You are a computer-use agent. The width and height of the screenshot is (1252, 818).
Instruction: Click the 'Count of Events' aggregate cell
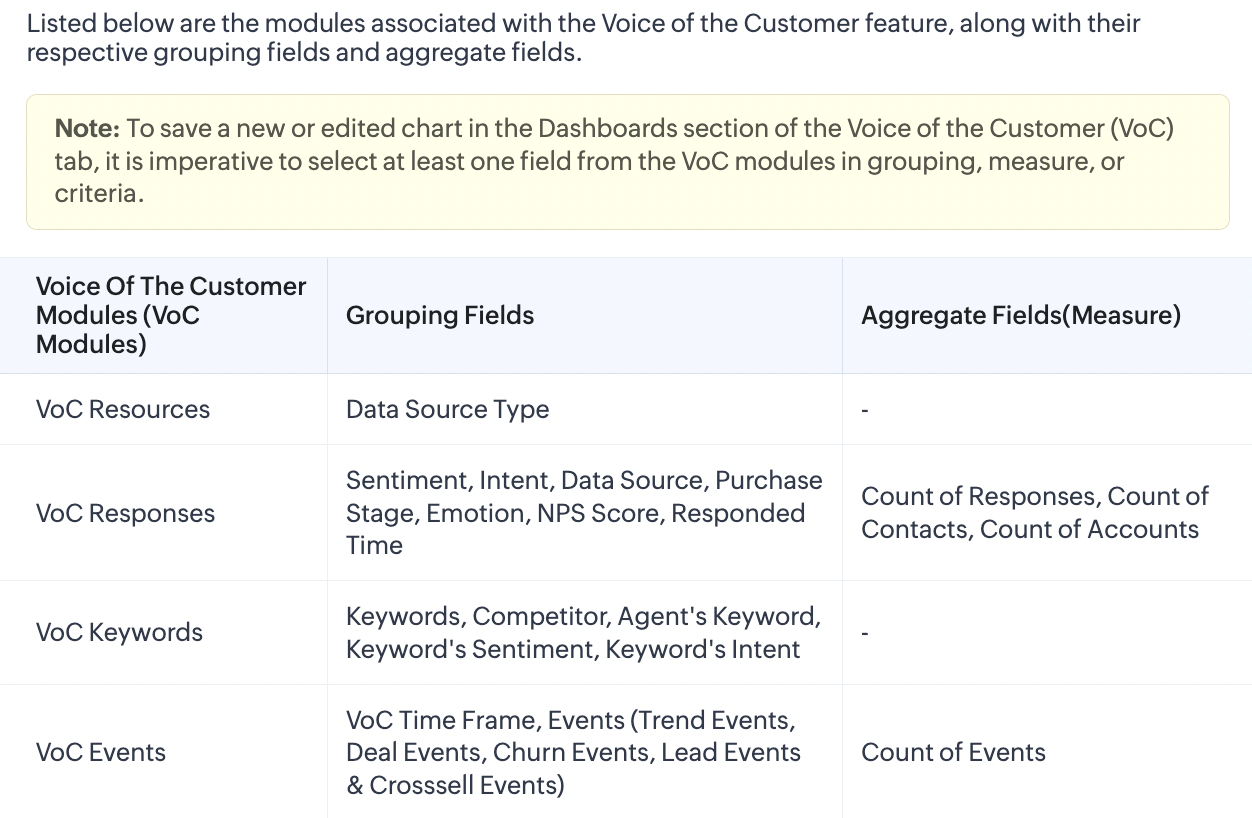tap(953, 752)
